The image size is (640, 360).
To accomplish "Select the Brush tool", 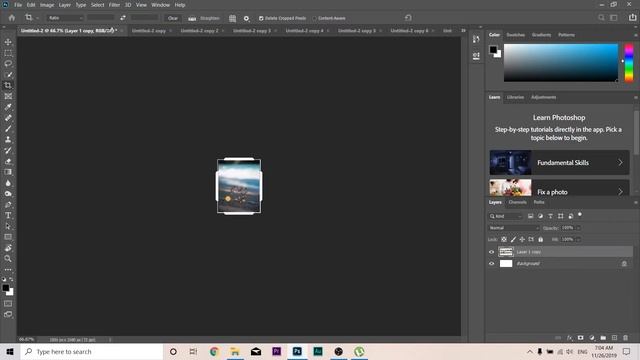I will [x=8, y=129].
